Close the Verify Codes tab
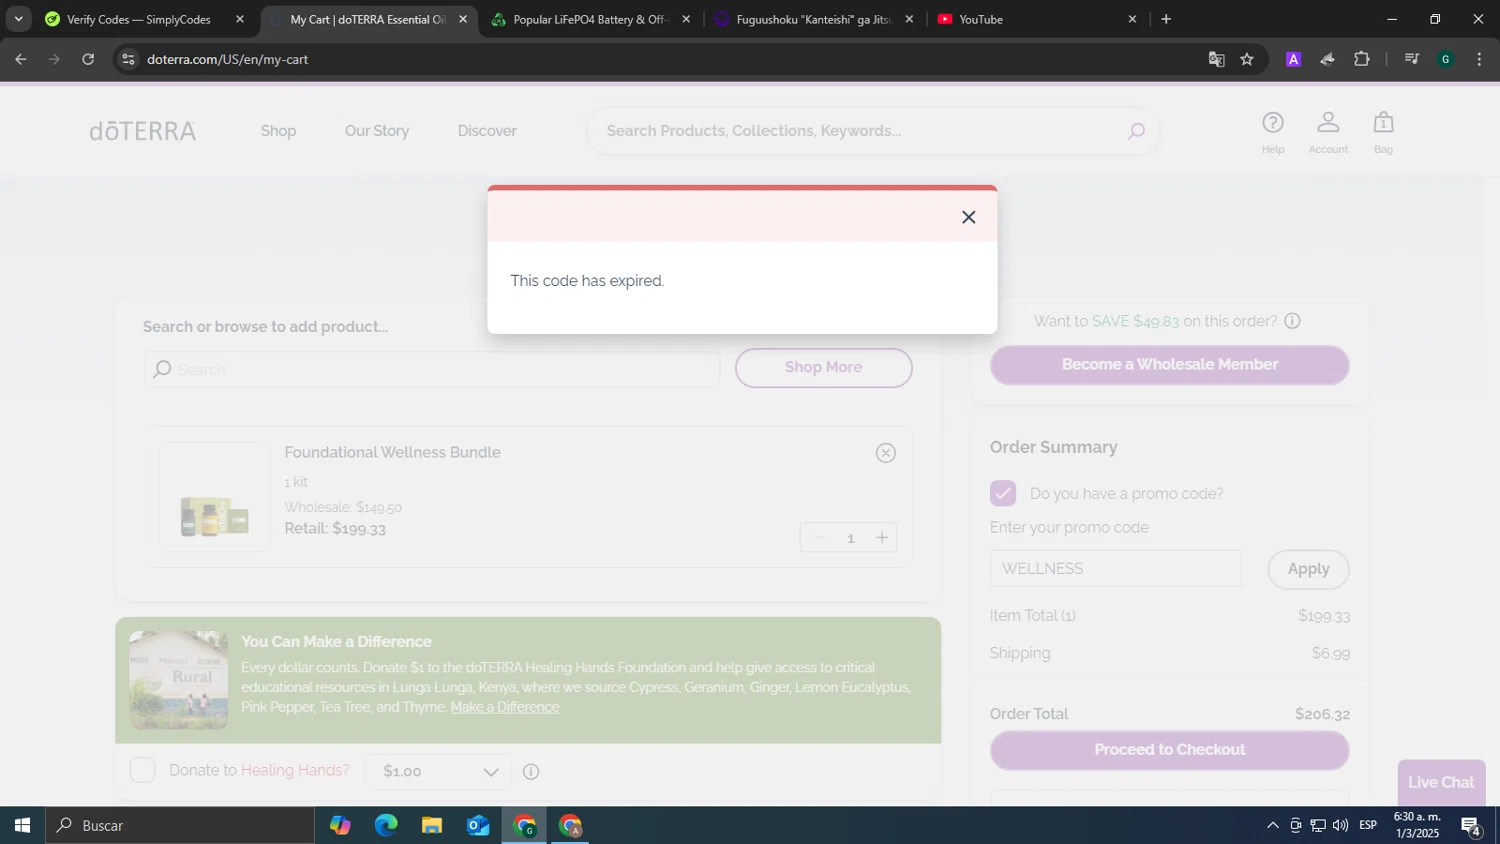The width and height of the screenshot is (1500, 844). pyautogui.click(x=239, y=19)
